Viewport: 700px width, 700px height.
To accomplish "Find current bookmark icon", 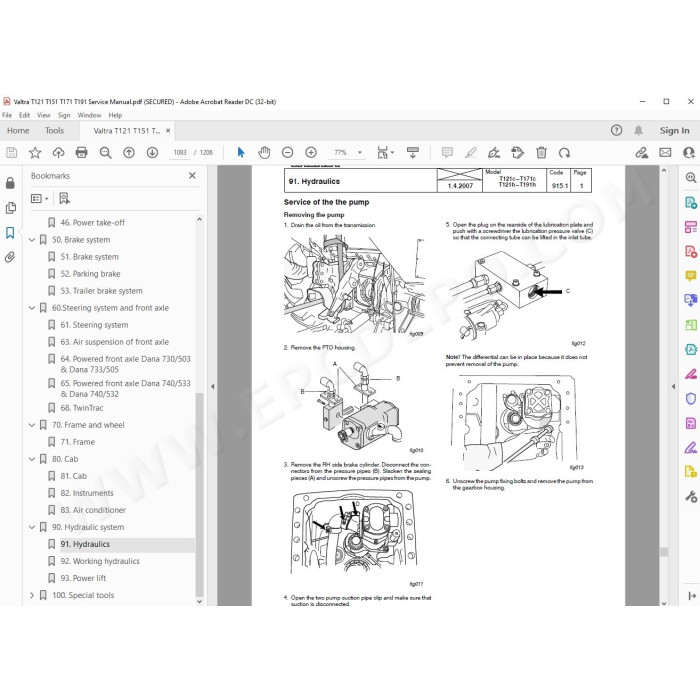I will click(64, 198).
